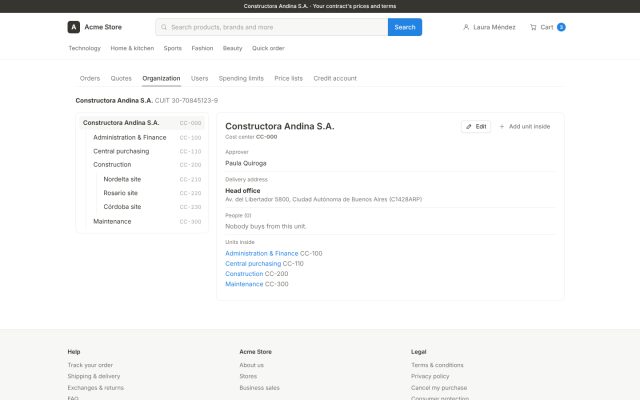Open the Technology category
Screen dimensions: 640x400
tap(84, 48)
